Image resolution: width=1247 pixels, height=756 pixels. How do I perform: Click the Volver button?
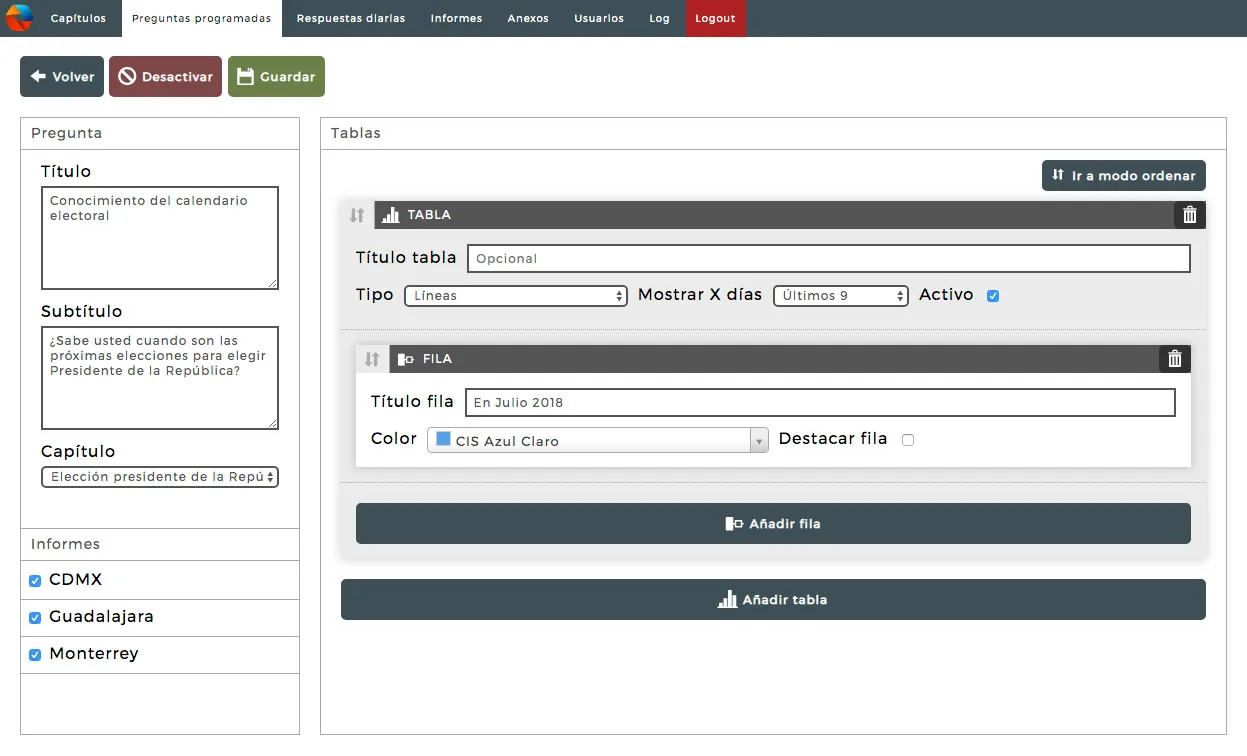(61, 76)
